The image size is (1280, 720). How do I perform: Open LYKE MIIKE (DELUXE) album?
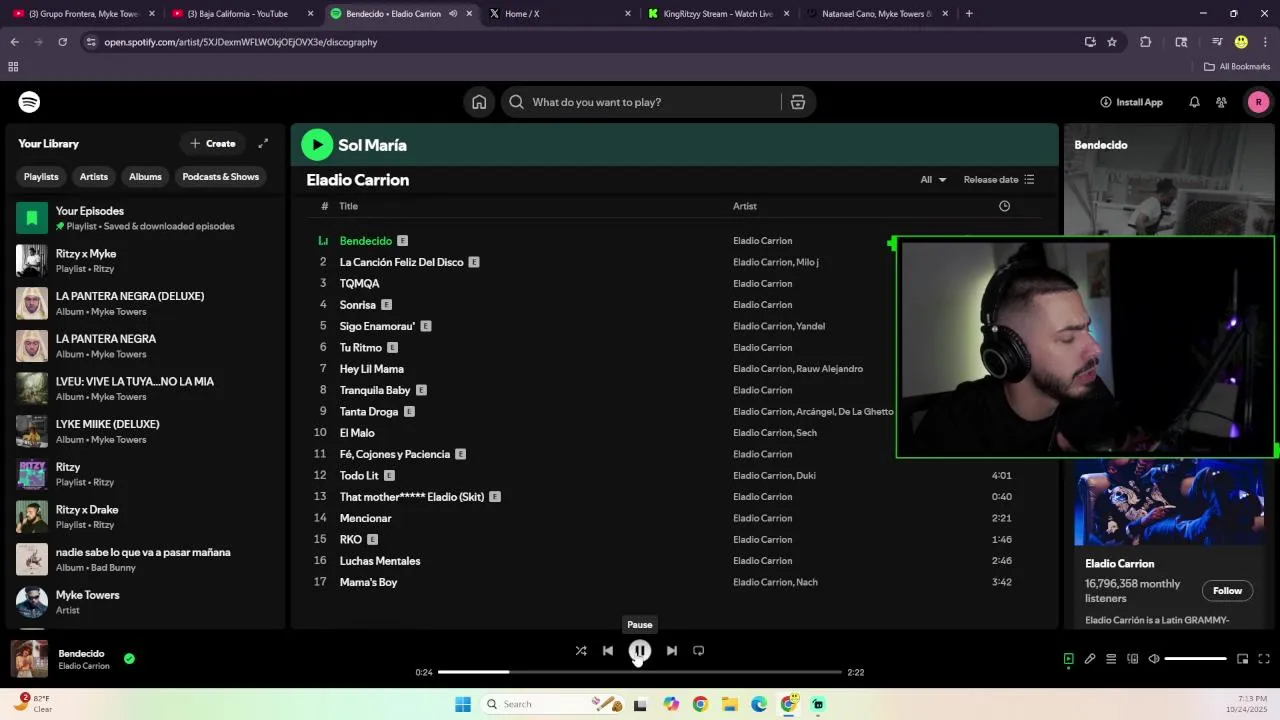145,432
